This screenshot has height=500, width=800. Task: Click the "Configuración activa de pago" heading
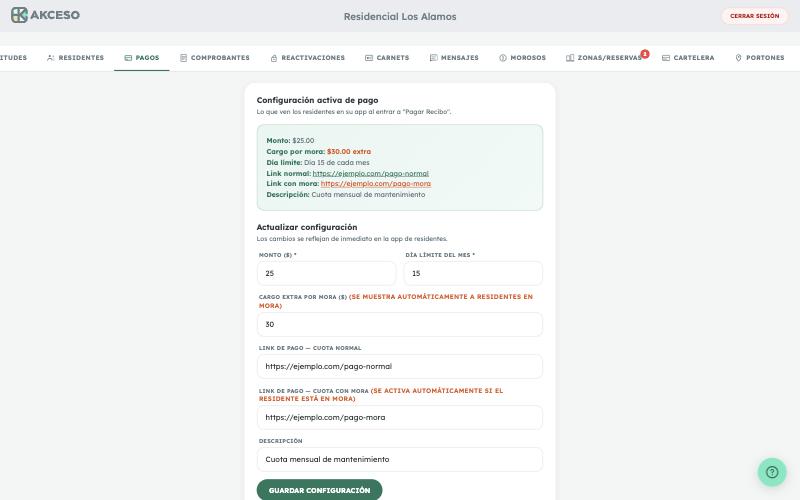click(x=317, y=100)
